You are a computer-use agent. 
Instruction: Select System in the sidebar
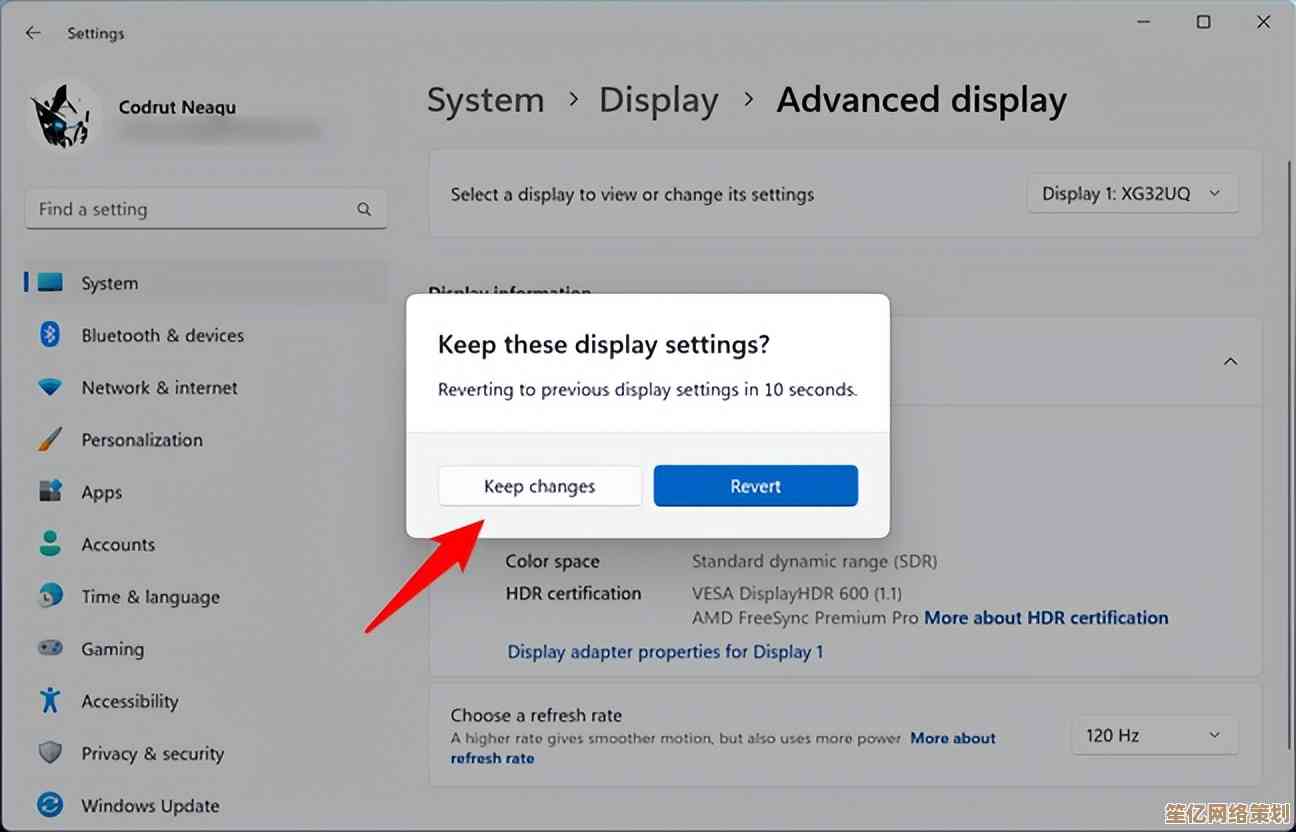109,284
